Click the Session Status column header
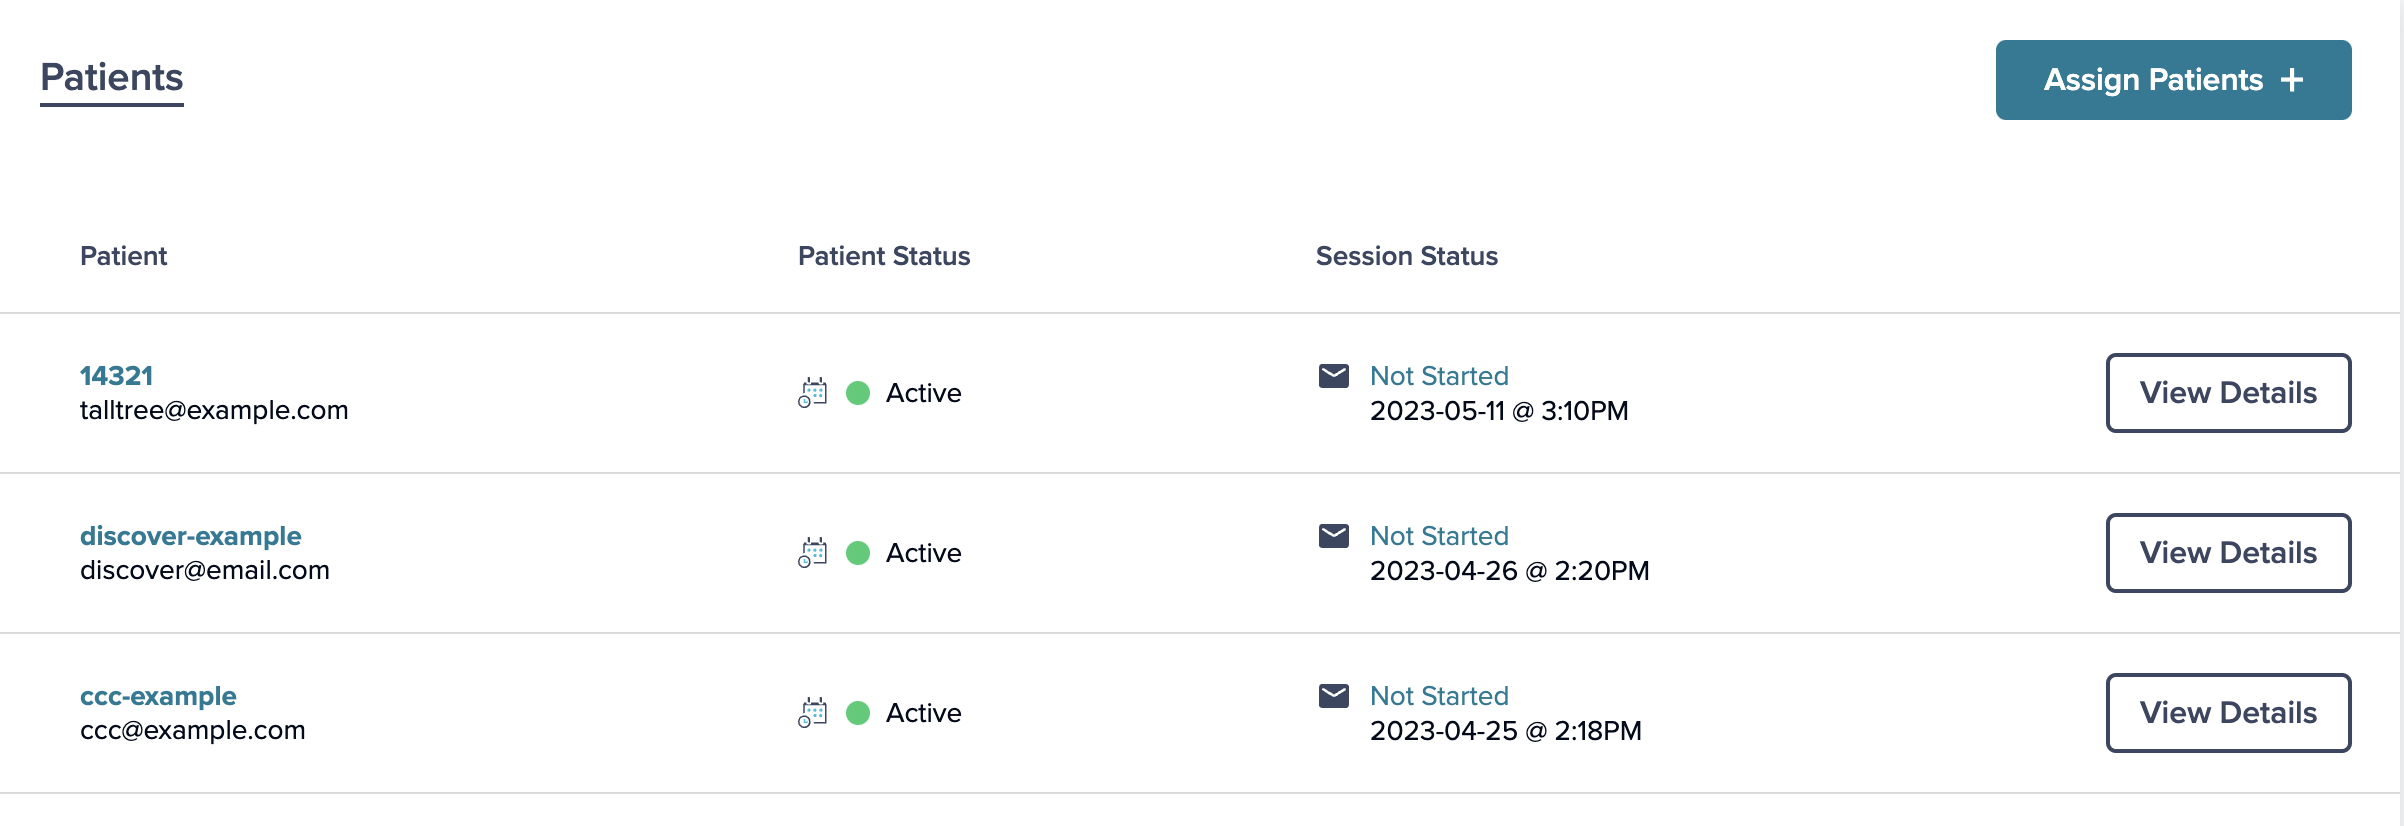This screenshot has height=826, width=2404. pyautogui.click(x=1406, y=256)
